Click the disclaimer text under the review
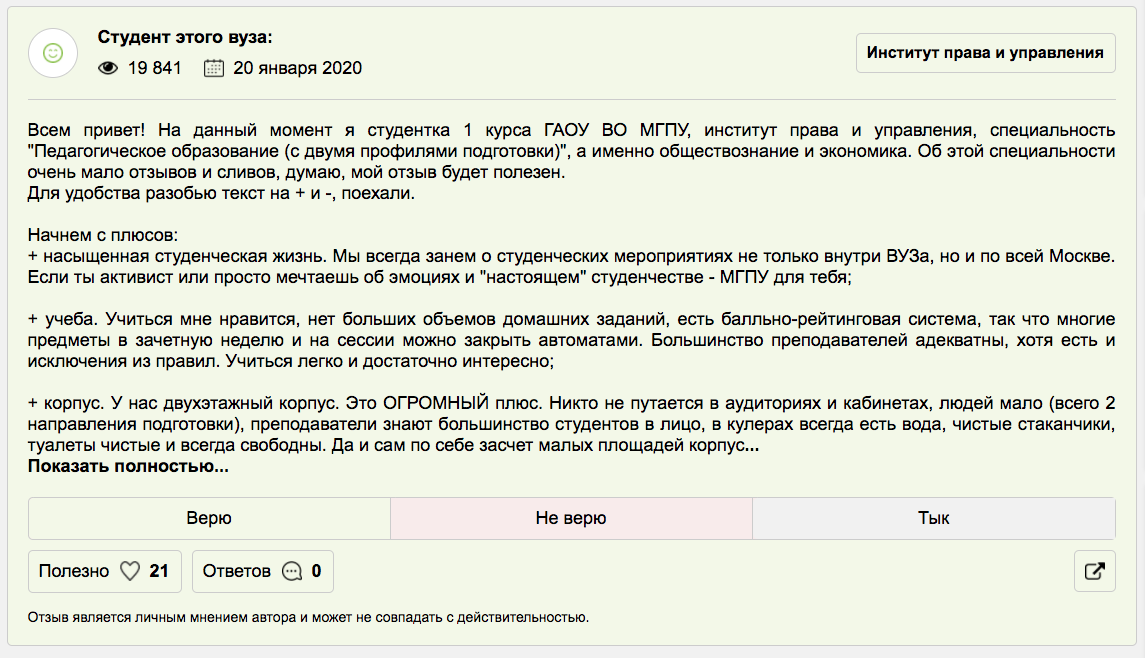 click(x=308, y=617)
